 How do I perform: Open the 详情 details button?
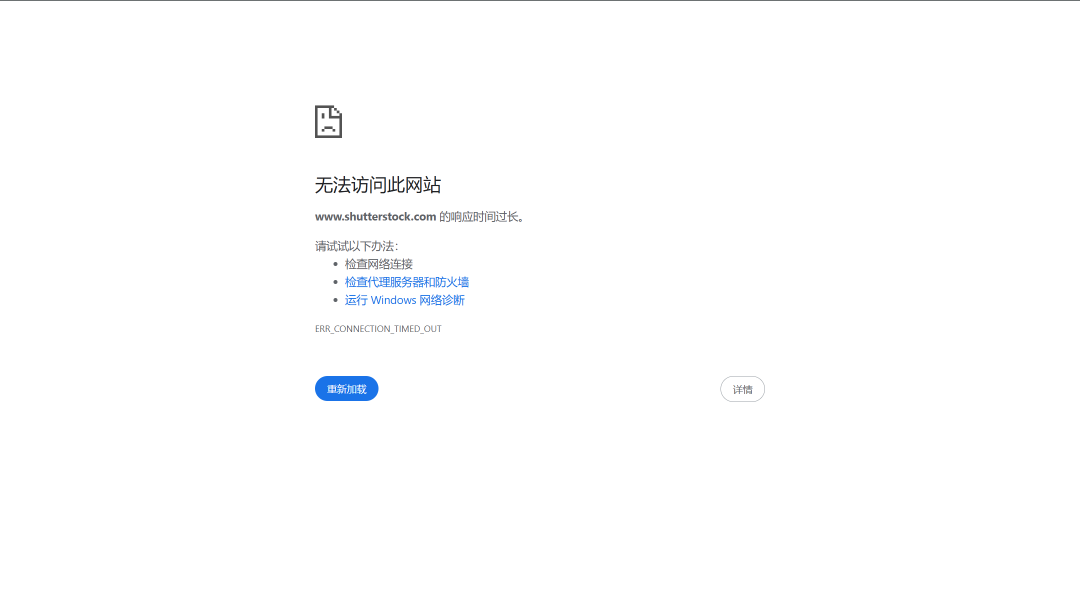(742, 389)
